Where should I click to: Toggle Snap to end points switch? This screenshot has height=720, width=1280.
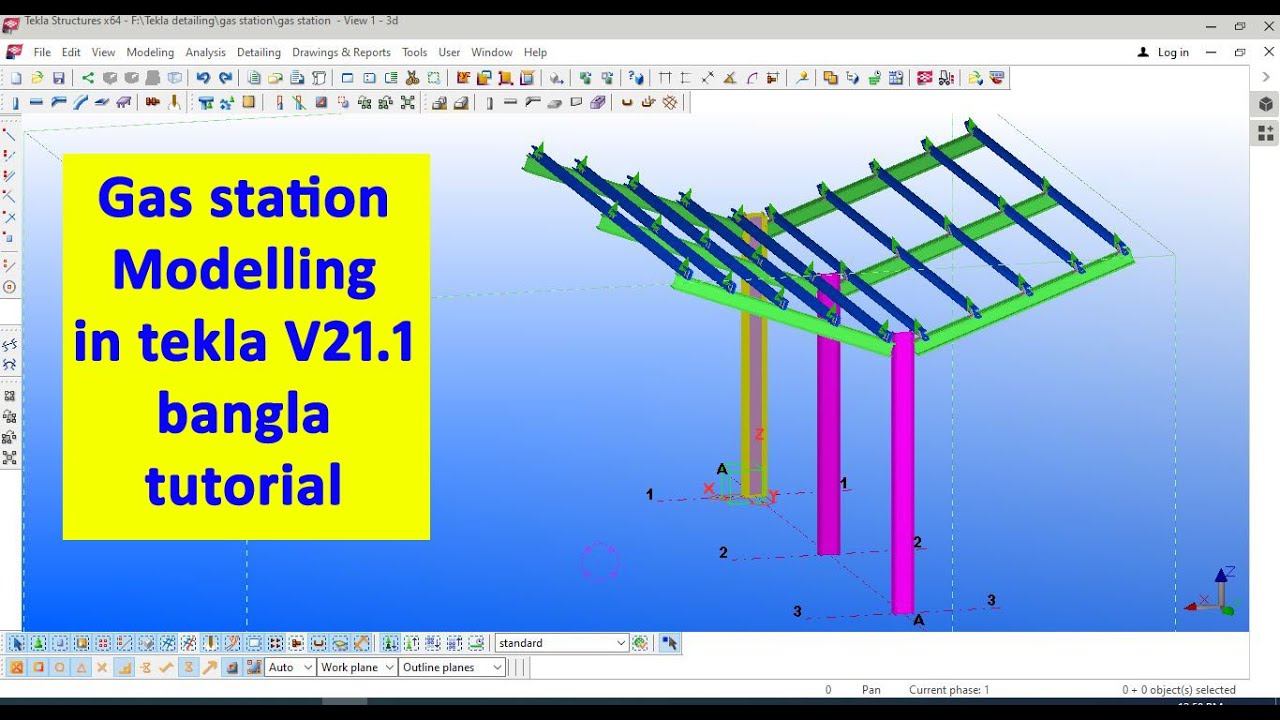(x=38, y=667)
